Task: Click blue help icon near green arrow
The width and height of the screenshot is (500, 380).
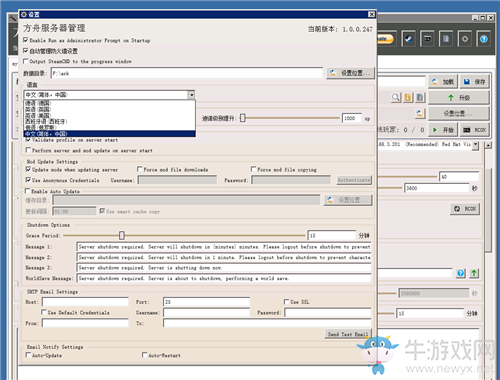Action: [x=461, y=273]
